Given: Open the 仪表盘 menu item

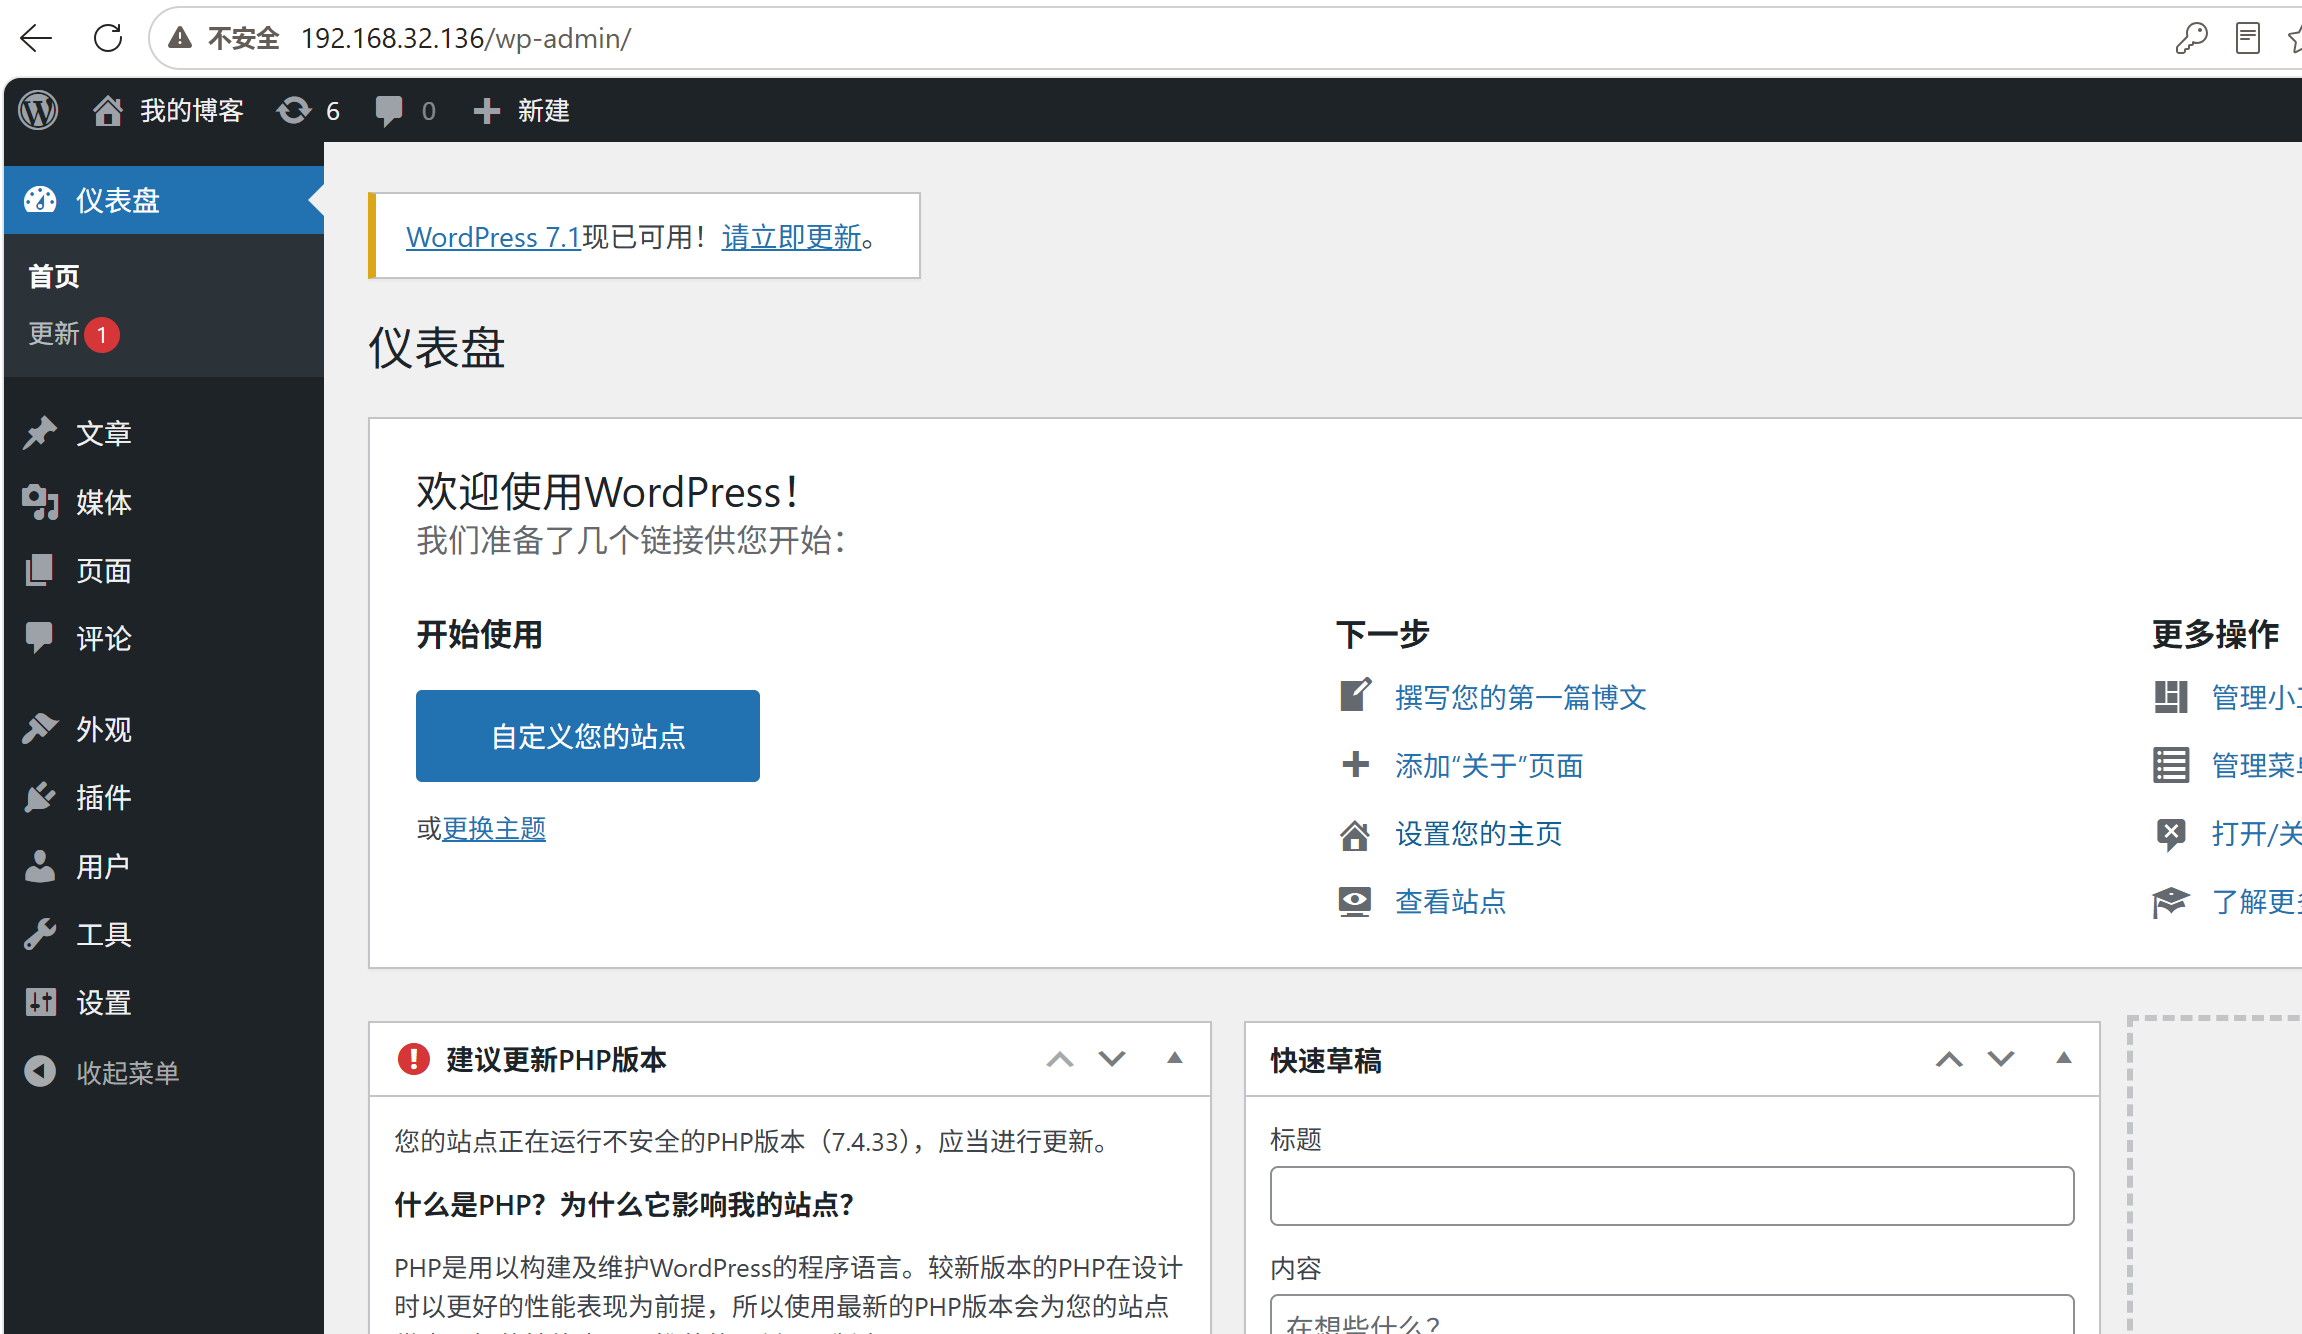Looking at the screenshot, I should (x=164, y=200).
